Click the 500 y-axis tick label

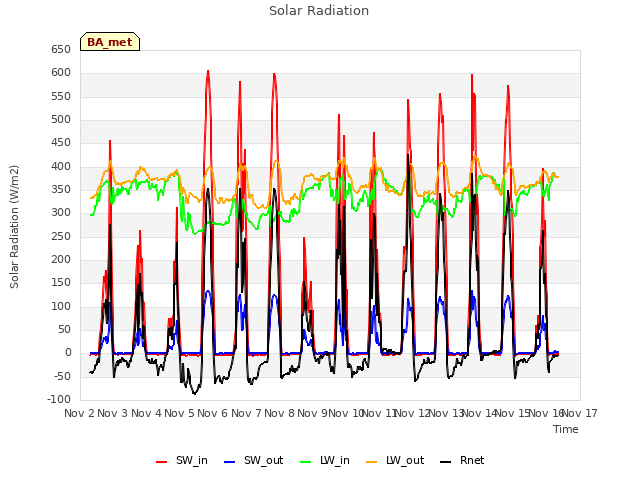(61, 120)
